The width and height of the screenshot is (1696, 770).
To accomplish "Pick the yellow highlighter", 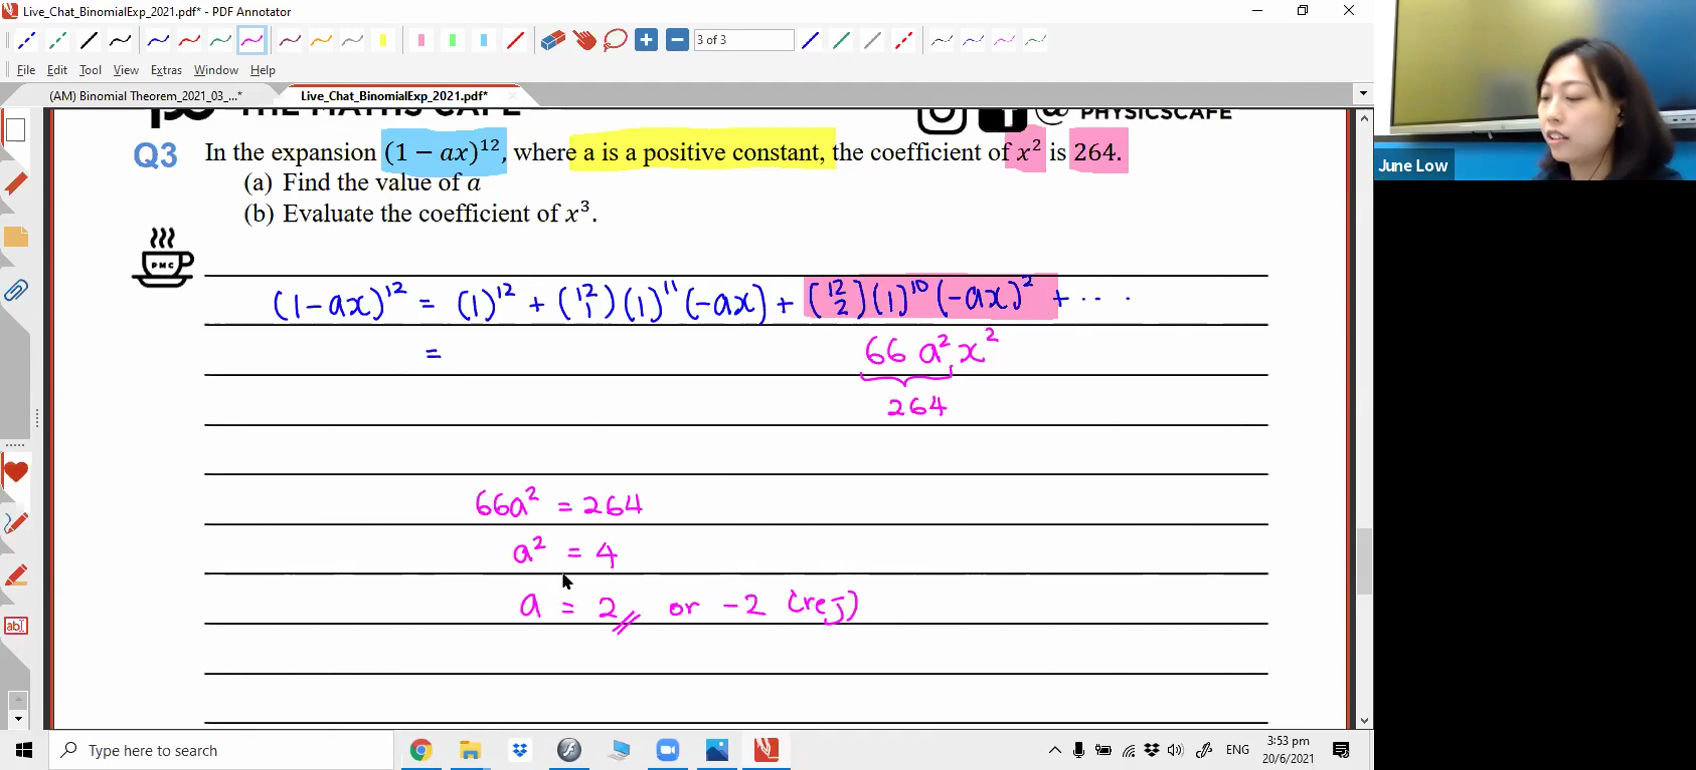I will point(383,41).
